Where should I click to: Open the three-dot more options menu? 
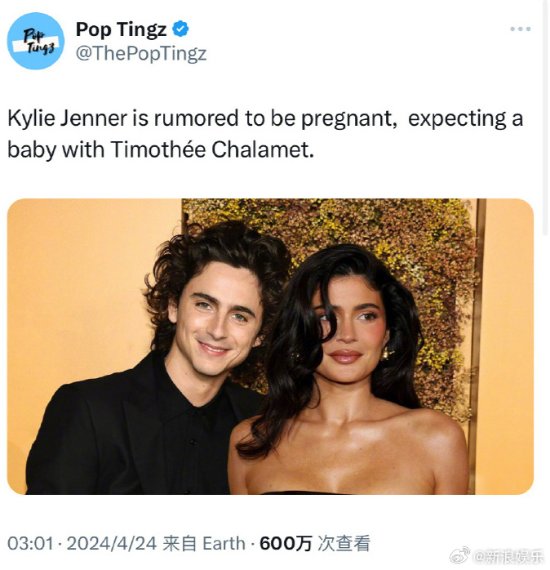520,29
